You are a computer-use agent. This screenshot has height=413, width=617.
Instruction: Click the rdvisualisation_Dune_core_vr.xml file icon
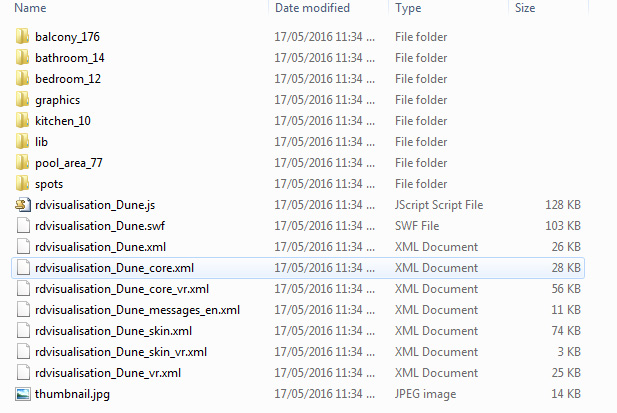tap(23, 289)
